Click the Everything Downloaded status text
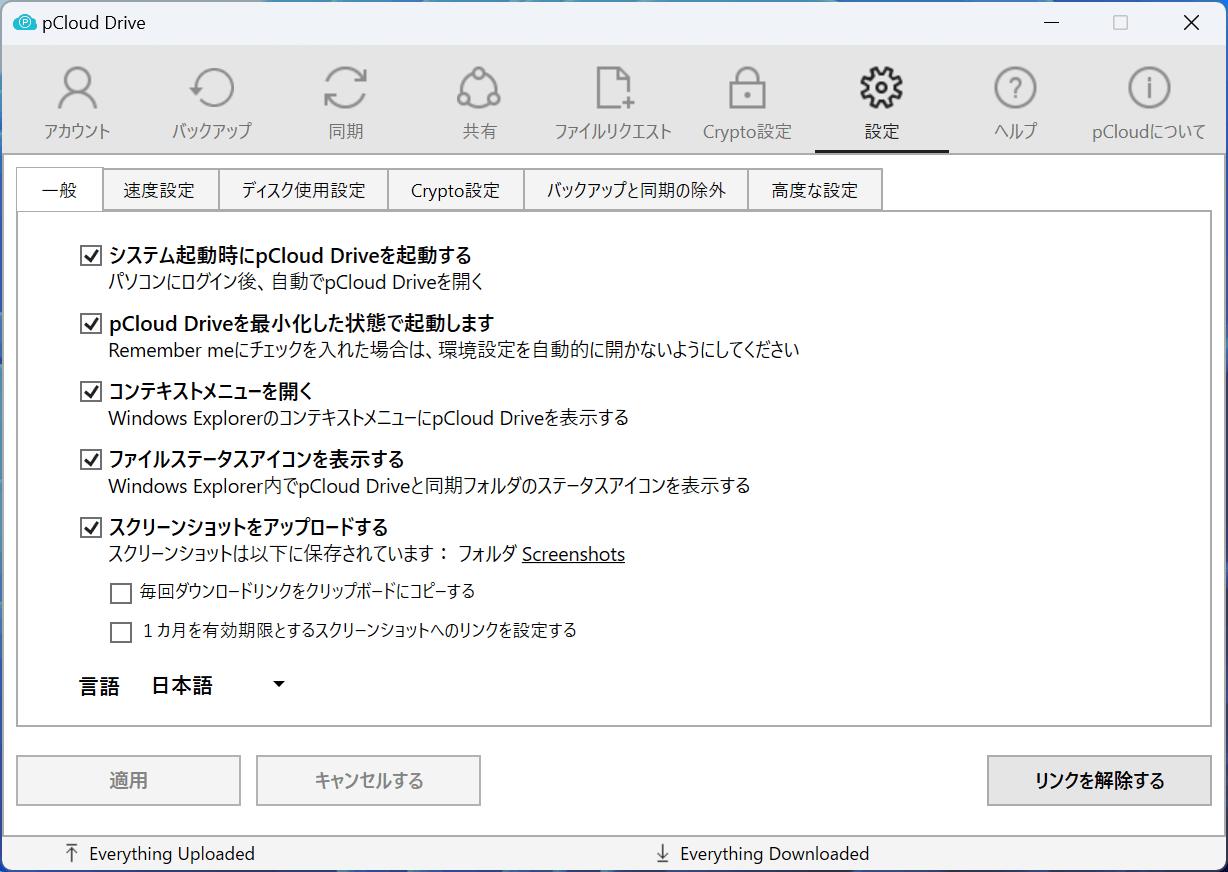Viewport: 1228px width, 872px height. pyautogui.click(x=774, y=854)
